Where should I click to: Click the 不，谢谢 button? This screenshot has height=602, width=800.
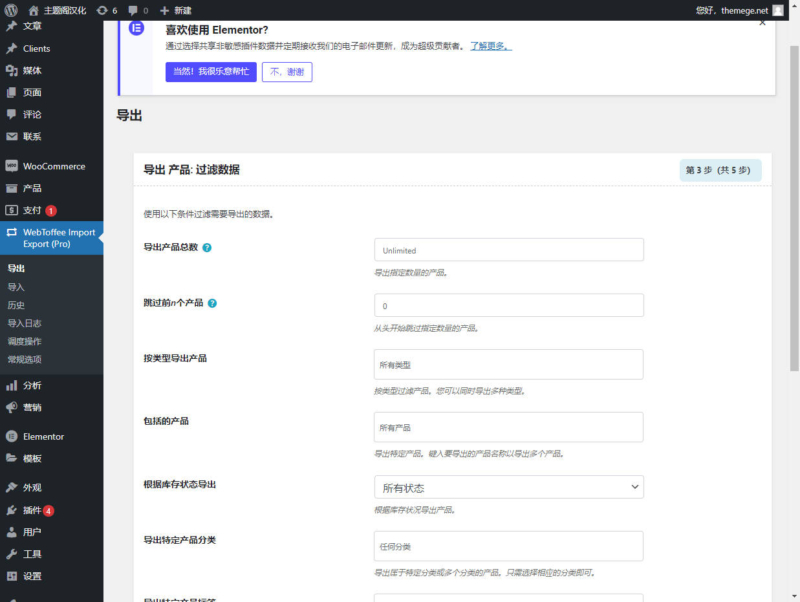(x=287, y=71)
